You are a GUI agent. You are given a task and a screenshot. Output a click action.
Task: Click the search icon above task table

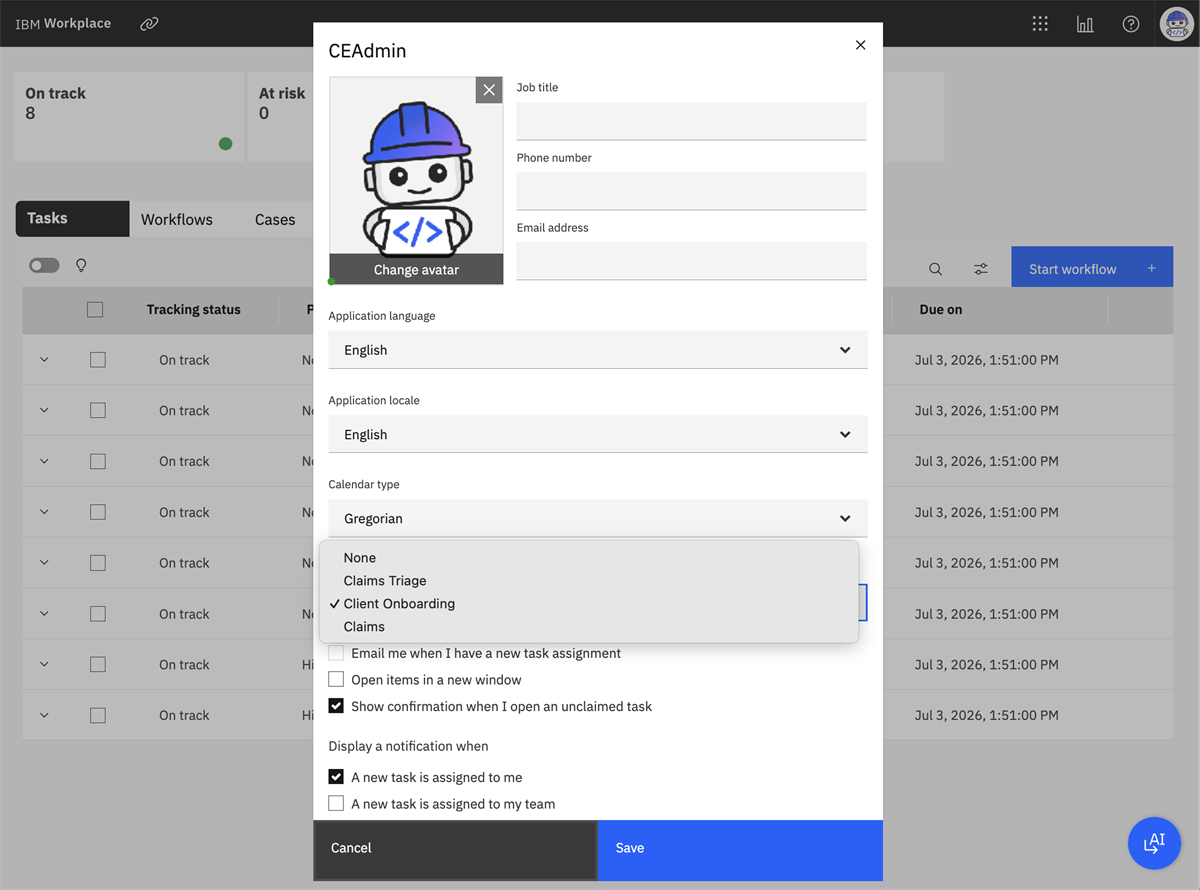pyautogui.click(x=935, y=269)
